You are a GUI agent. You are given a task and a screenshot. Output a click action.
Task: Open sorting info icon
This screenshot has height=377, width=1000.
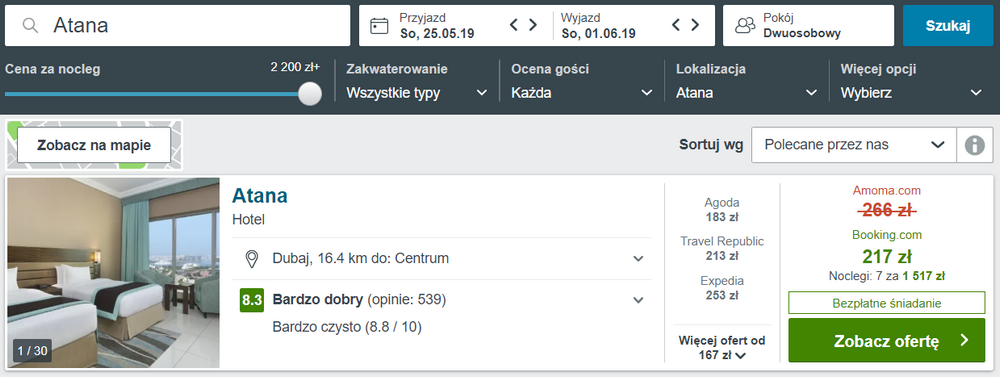(974, 145)
